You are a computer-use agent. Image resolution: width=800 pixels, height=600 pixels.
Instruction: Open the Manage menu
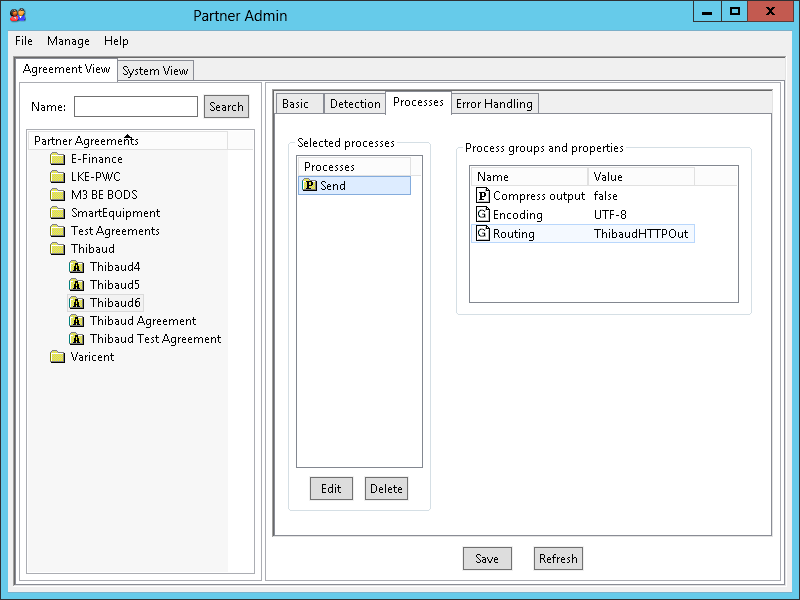[x=68, y=41]
